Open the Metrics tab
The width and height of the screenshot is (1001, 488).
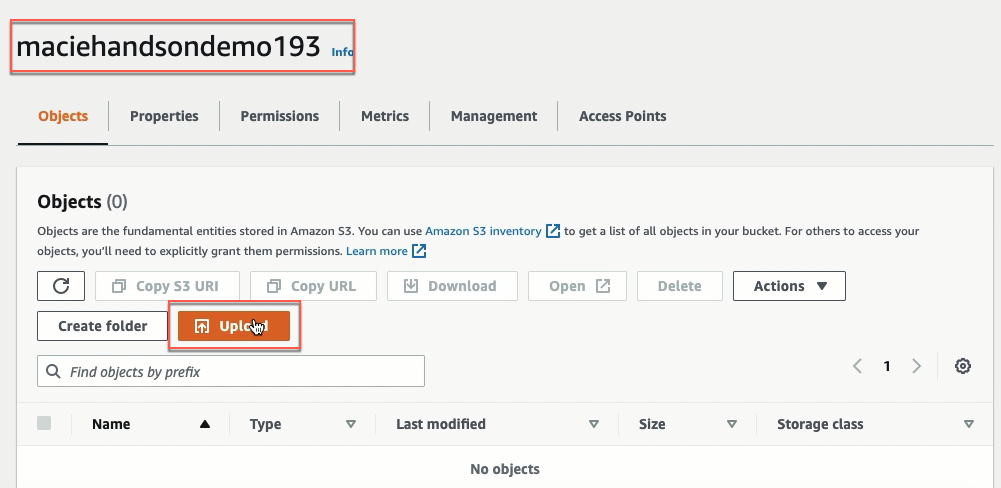click(385, 116)
